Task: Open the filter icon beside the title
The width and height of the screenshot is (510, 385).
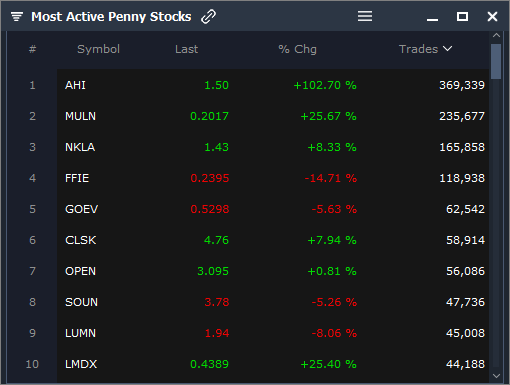Action: 17,16
